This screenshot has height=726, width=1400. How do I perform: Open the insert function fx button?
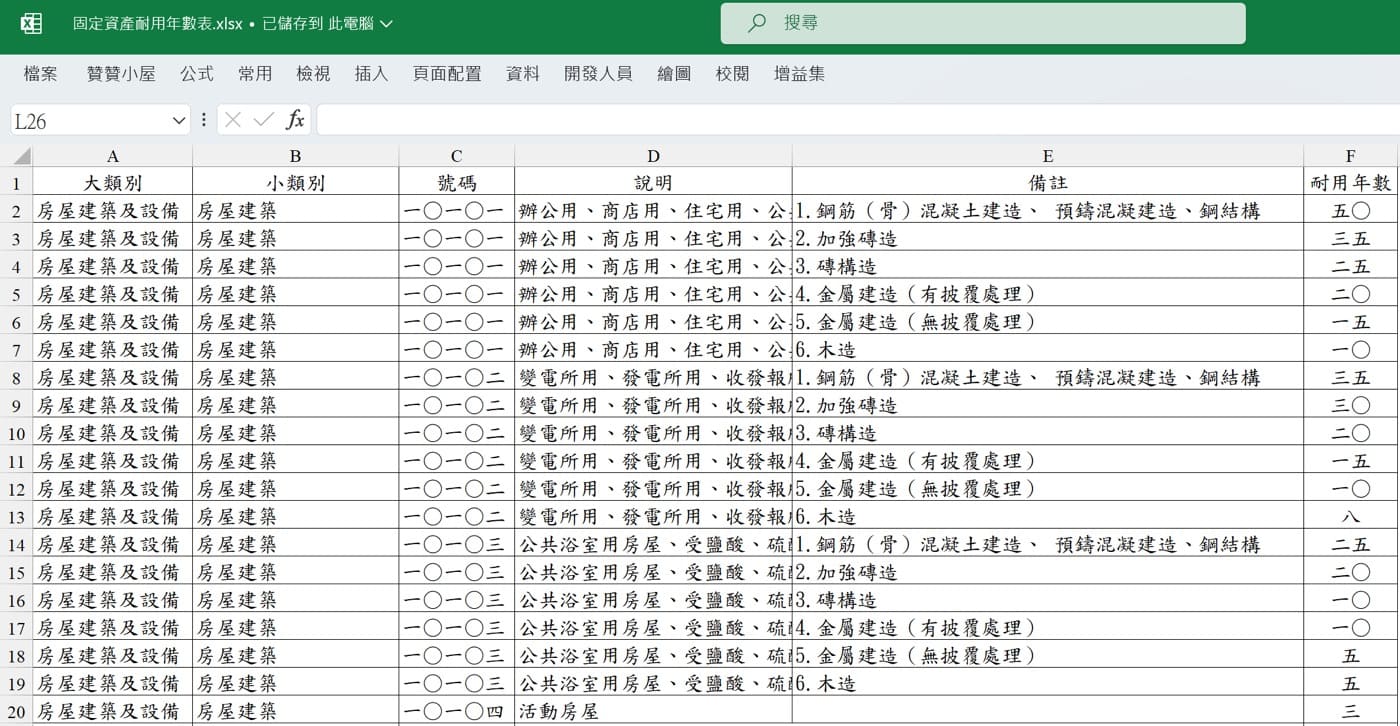tap(295, 120)
